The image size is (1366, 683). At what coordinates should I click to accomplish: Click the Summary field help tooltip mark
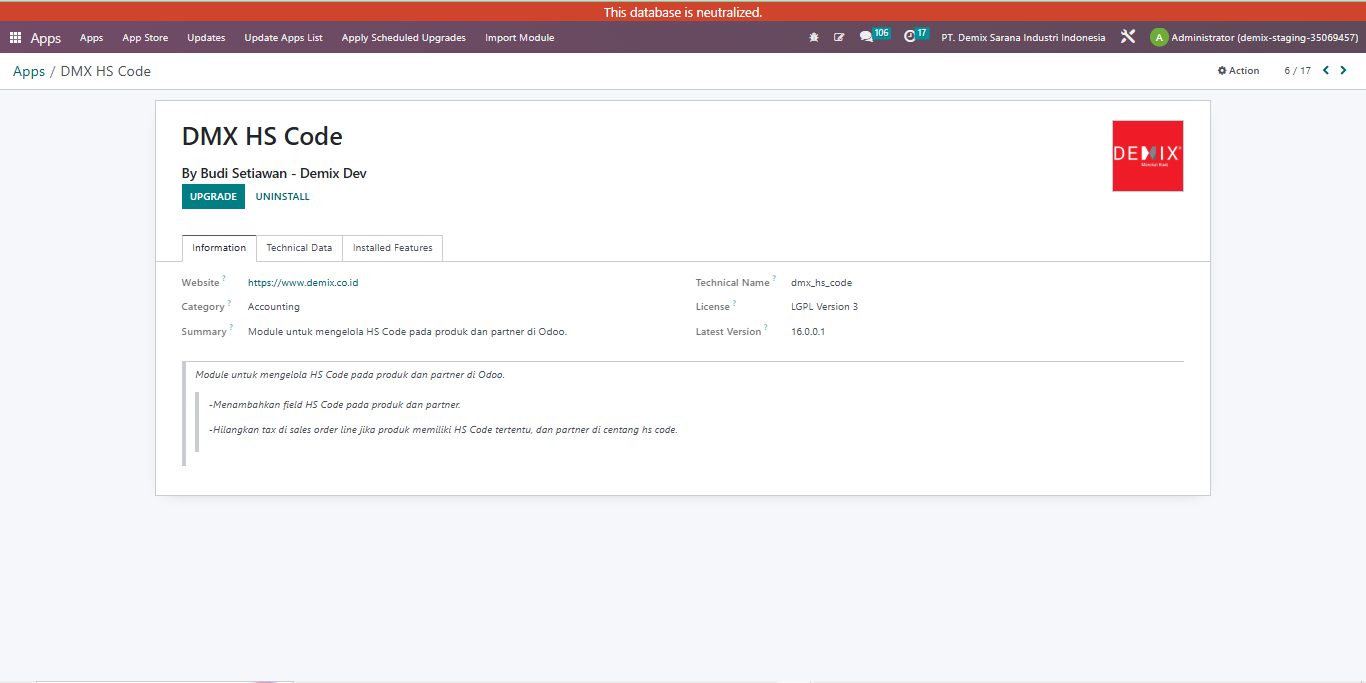(232, 328)
